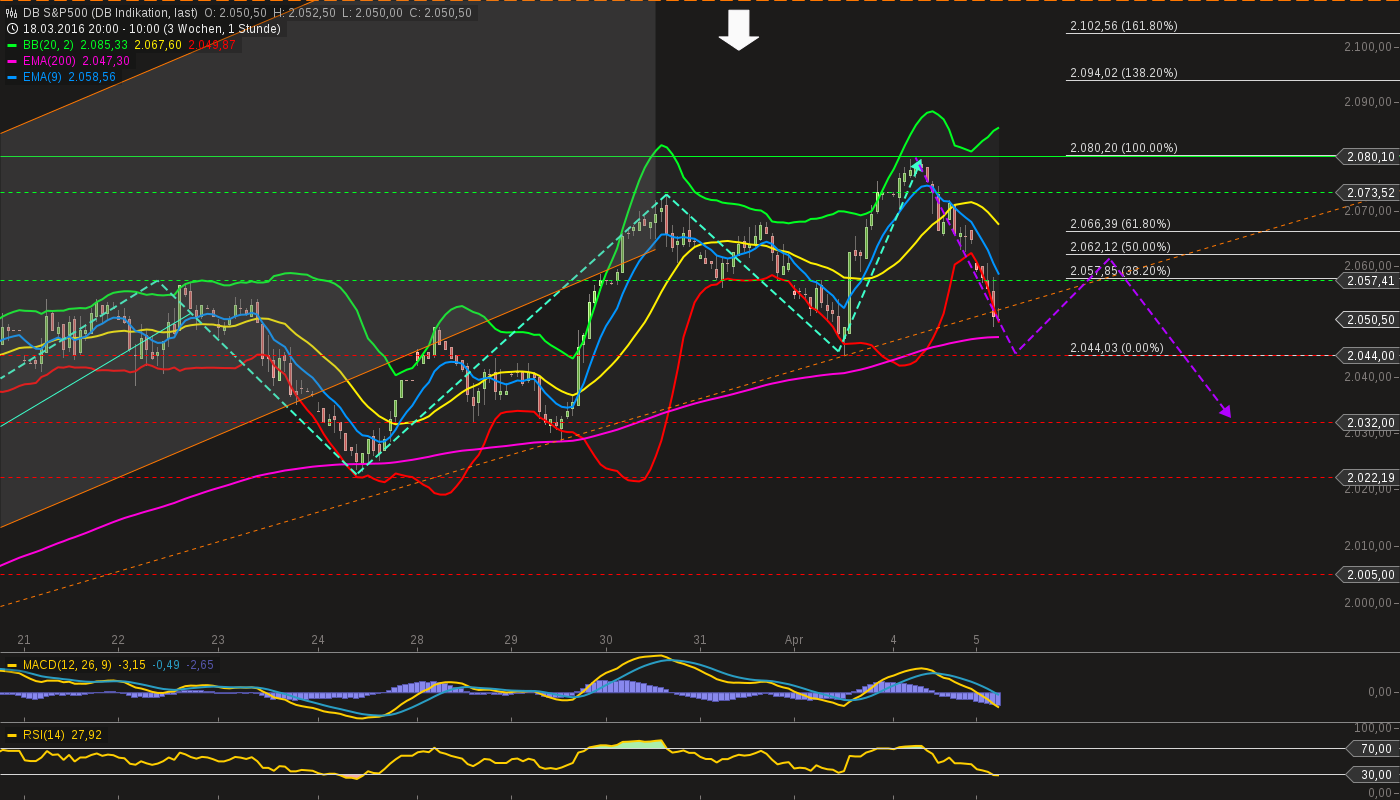Click the 2.090,00 price axis label
The width and height of the screenshot is (1400, 800).
click(x=1368, y=102)
